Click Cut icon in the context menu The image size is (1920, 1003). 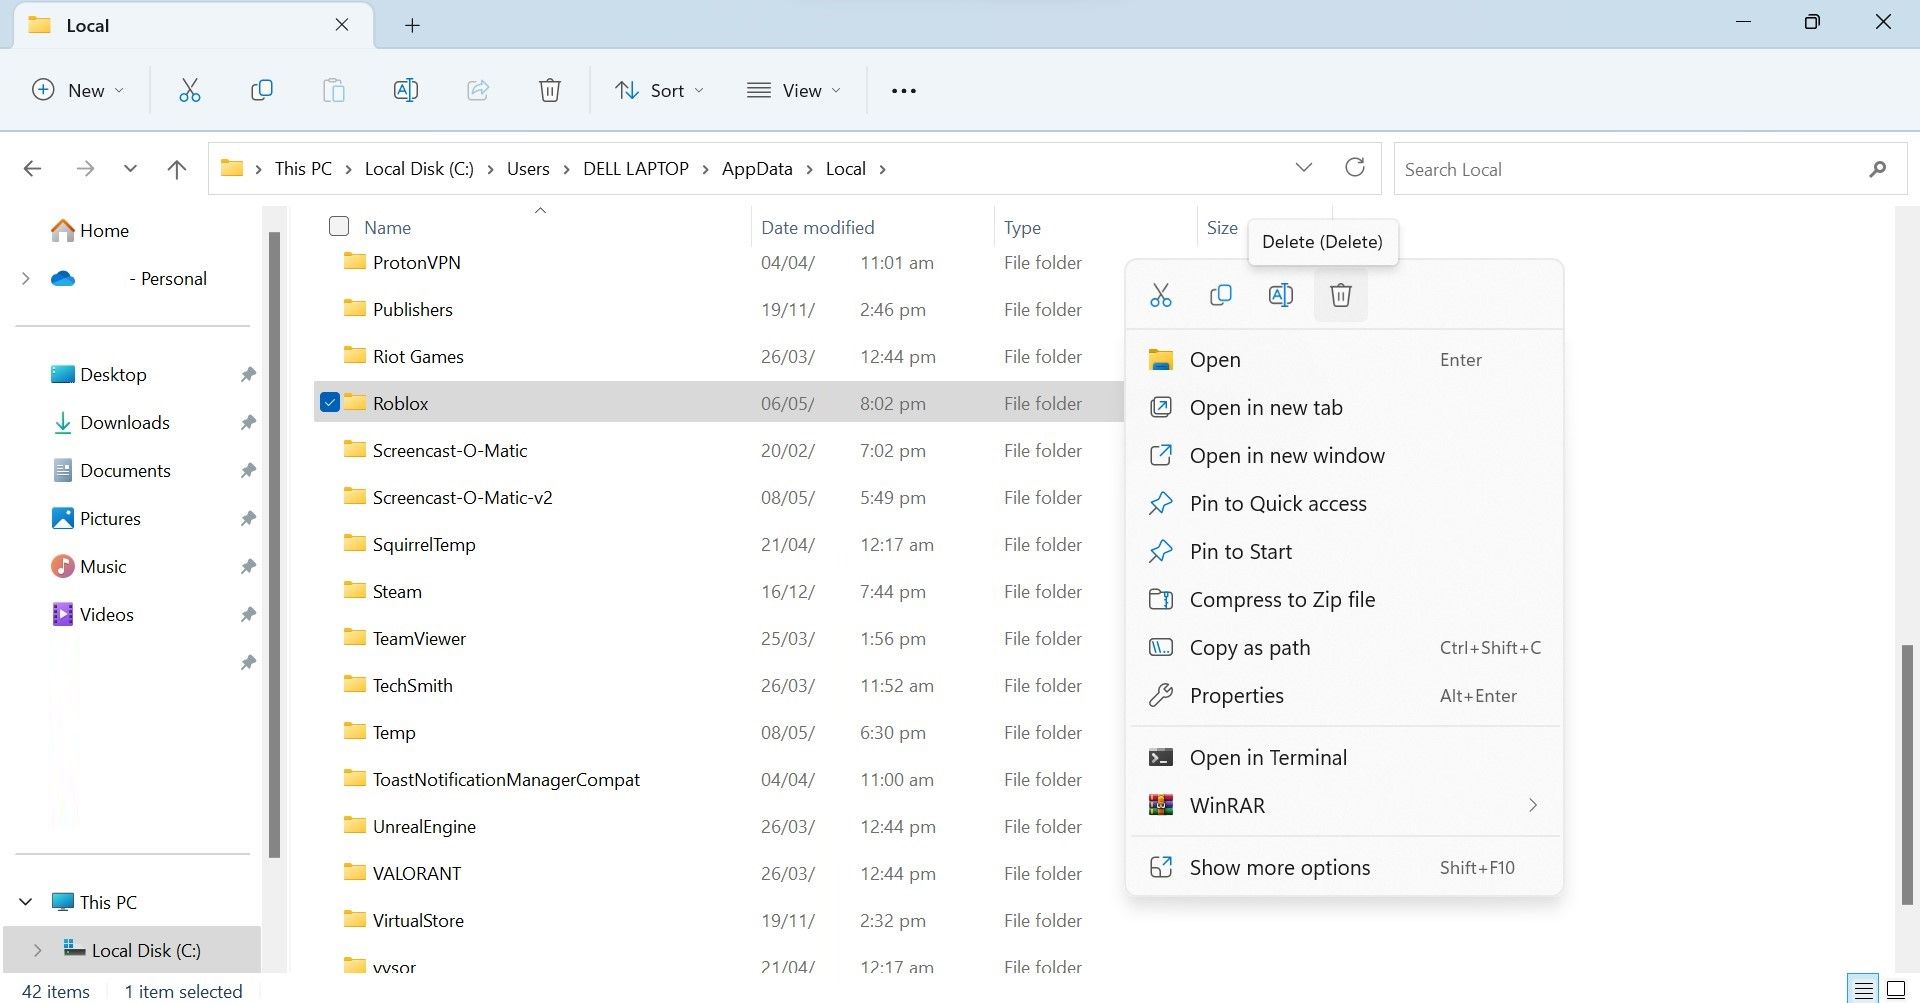coord(1160,295)
